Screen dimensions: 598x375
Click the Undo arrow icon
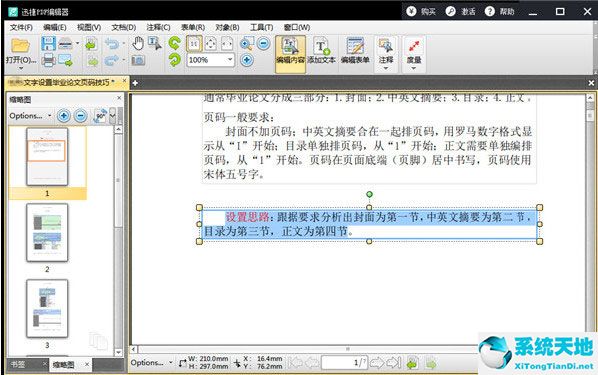click(x=112, y=43)
